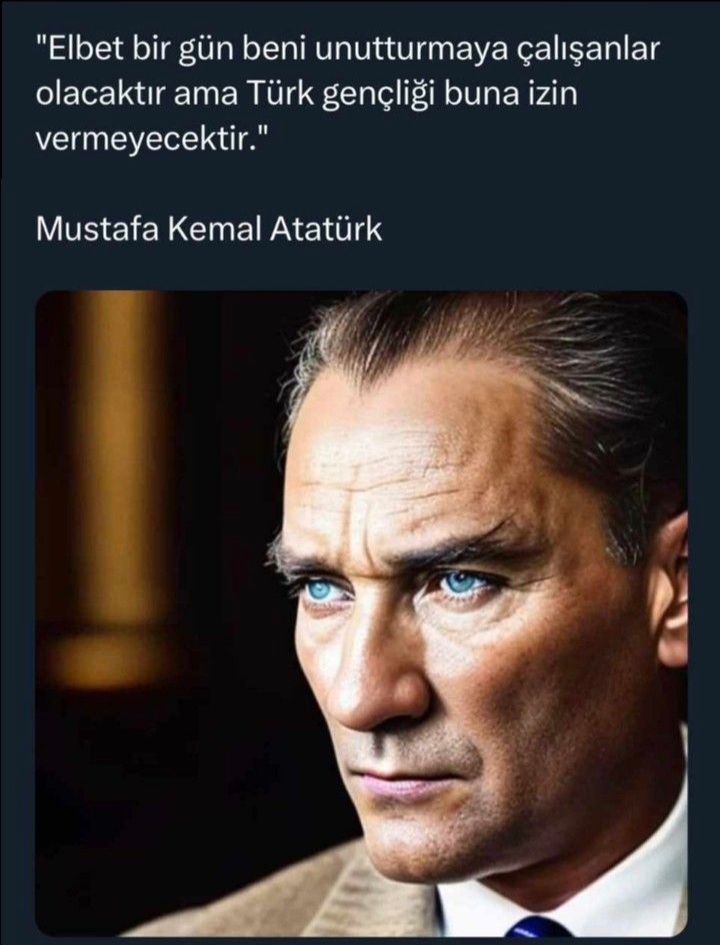This screenshot has height=945, width=720.
Task: Click the blue tie in the photo
Action: [538, 926]
